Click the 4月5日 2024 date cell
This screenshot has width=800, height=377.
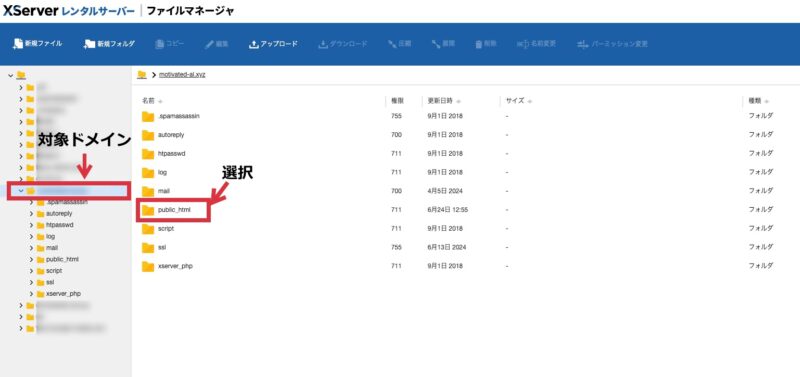pyautogui.click(x=445, y=191)
